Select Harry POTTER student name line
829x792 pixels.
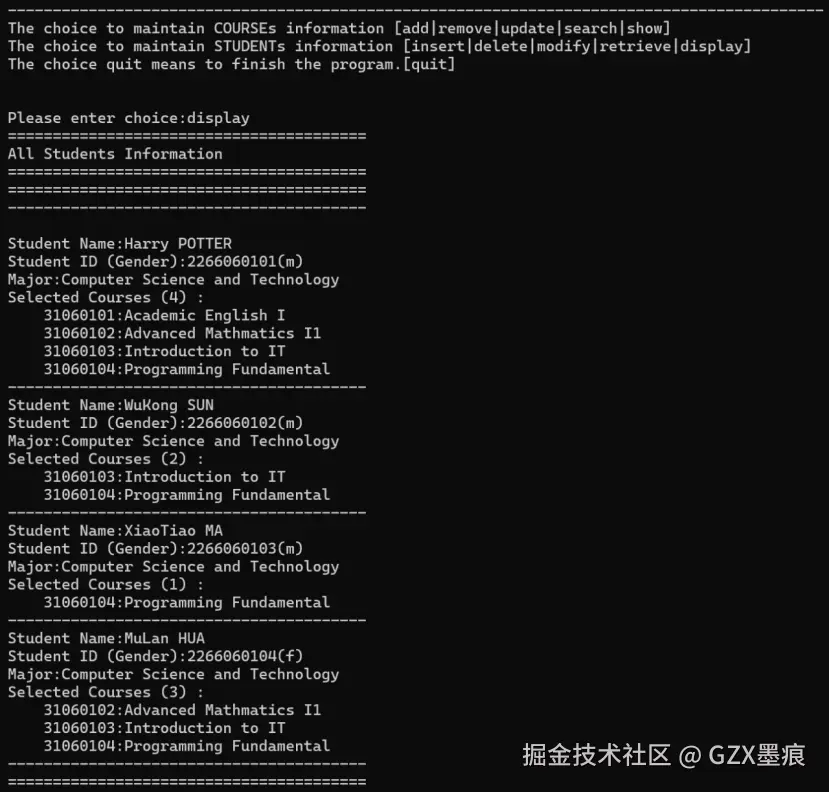(x=119, y=244)
